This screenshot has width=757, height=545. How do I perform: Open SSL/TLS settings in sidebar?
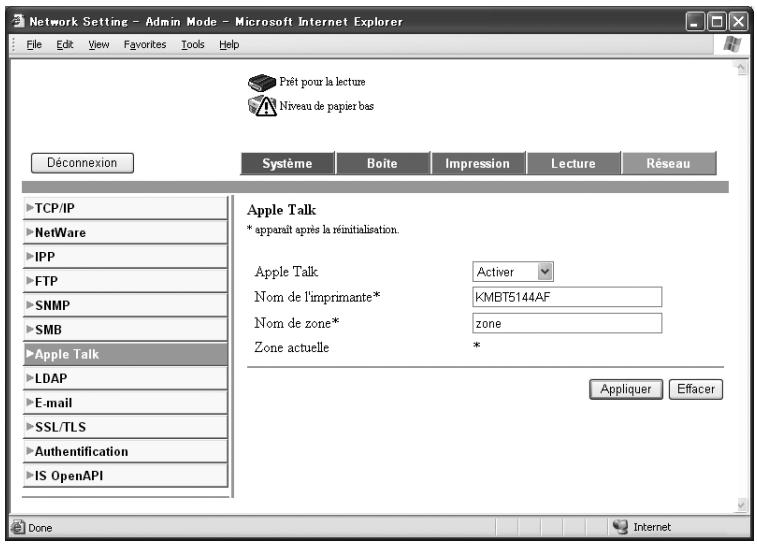pyautogui.click(x=125, y=427)
